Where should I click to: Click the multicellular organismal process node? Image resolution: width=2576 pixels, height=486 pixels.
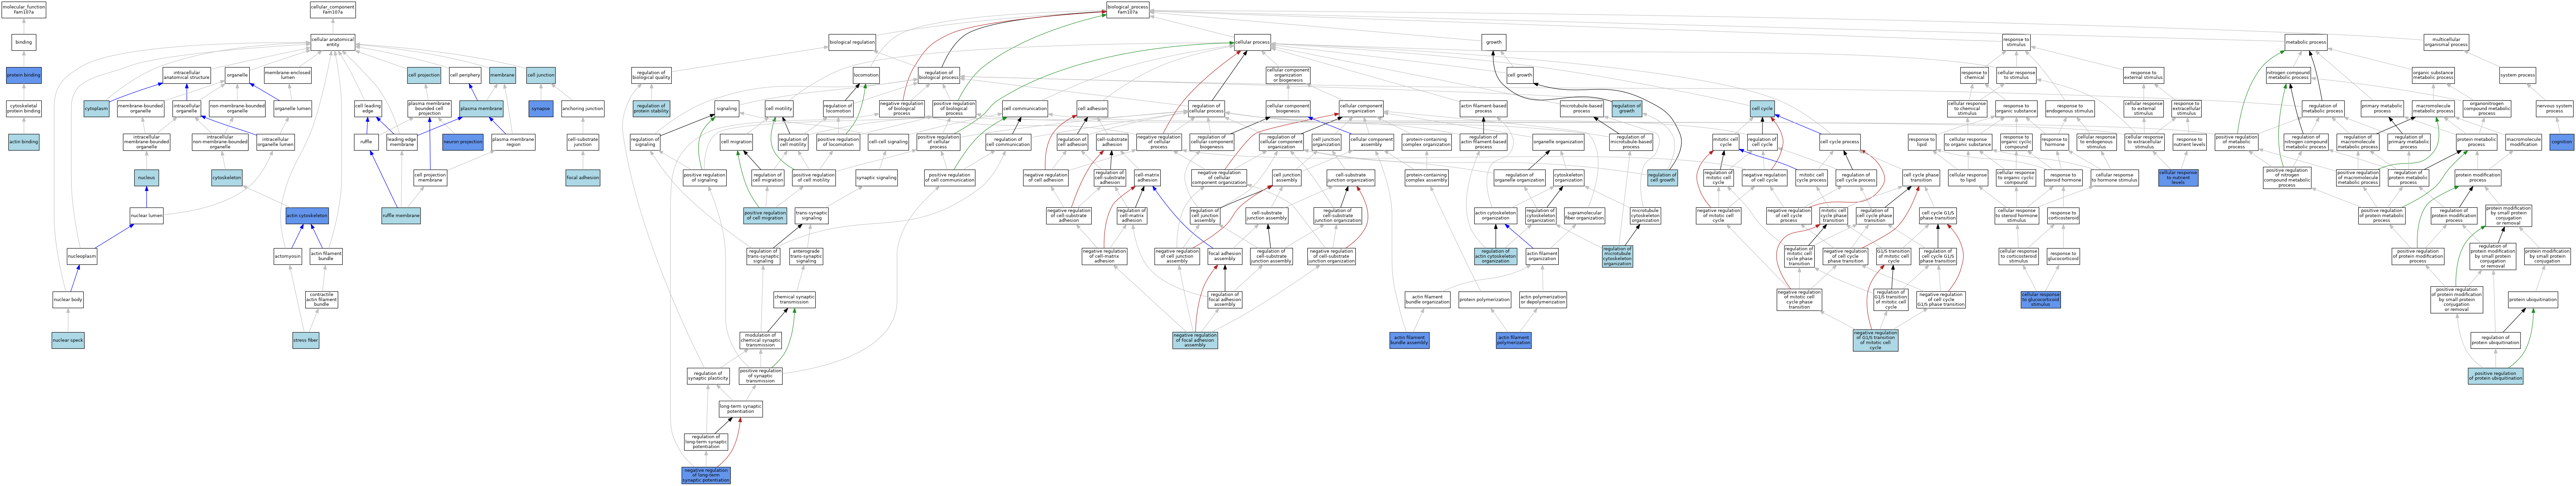(2446, 42)
